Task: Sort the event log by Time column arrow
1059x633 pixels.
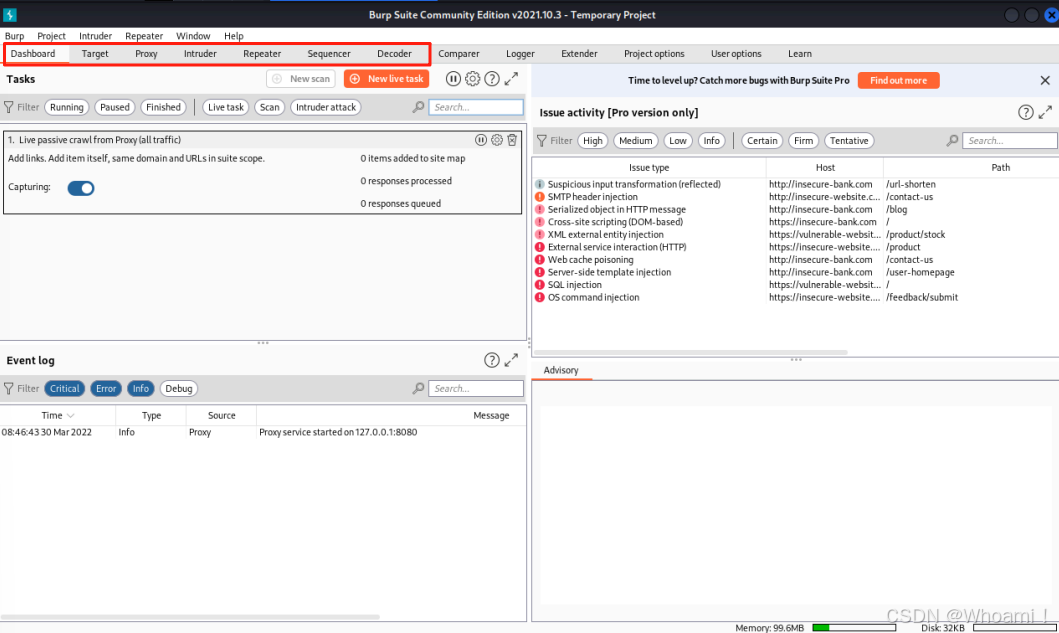Action: pyautogui.click(x=71, y=415)
